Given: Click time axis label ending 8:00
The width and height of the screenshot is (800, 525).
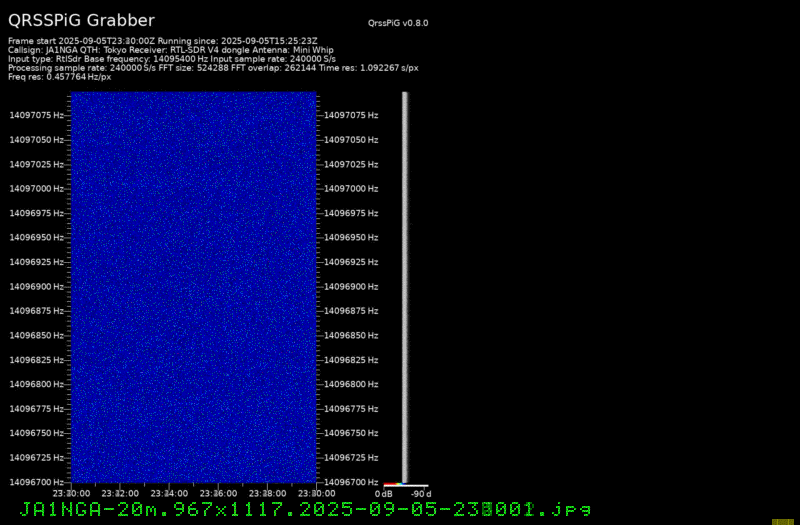Looking at the screenshot, I should [267, 494].
